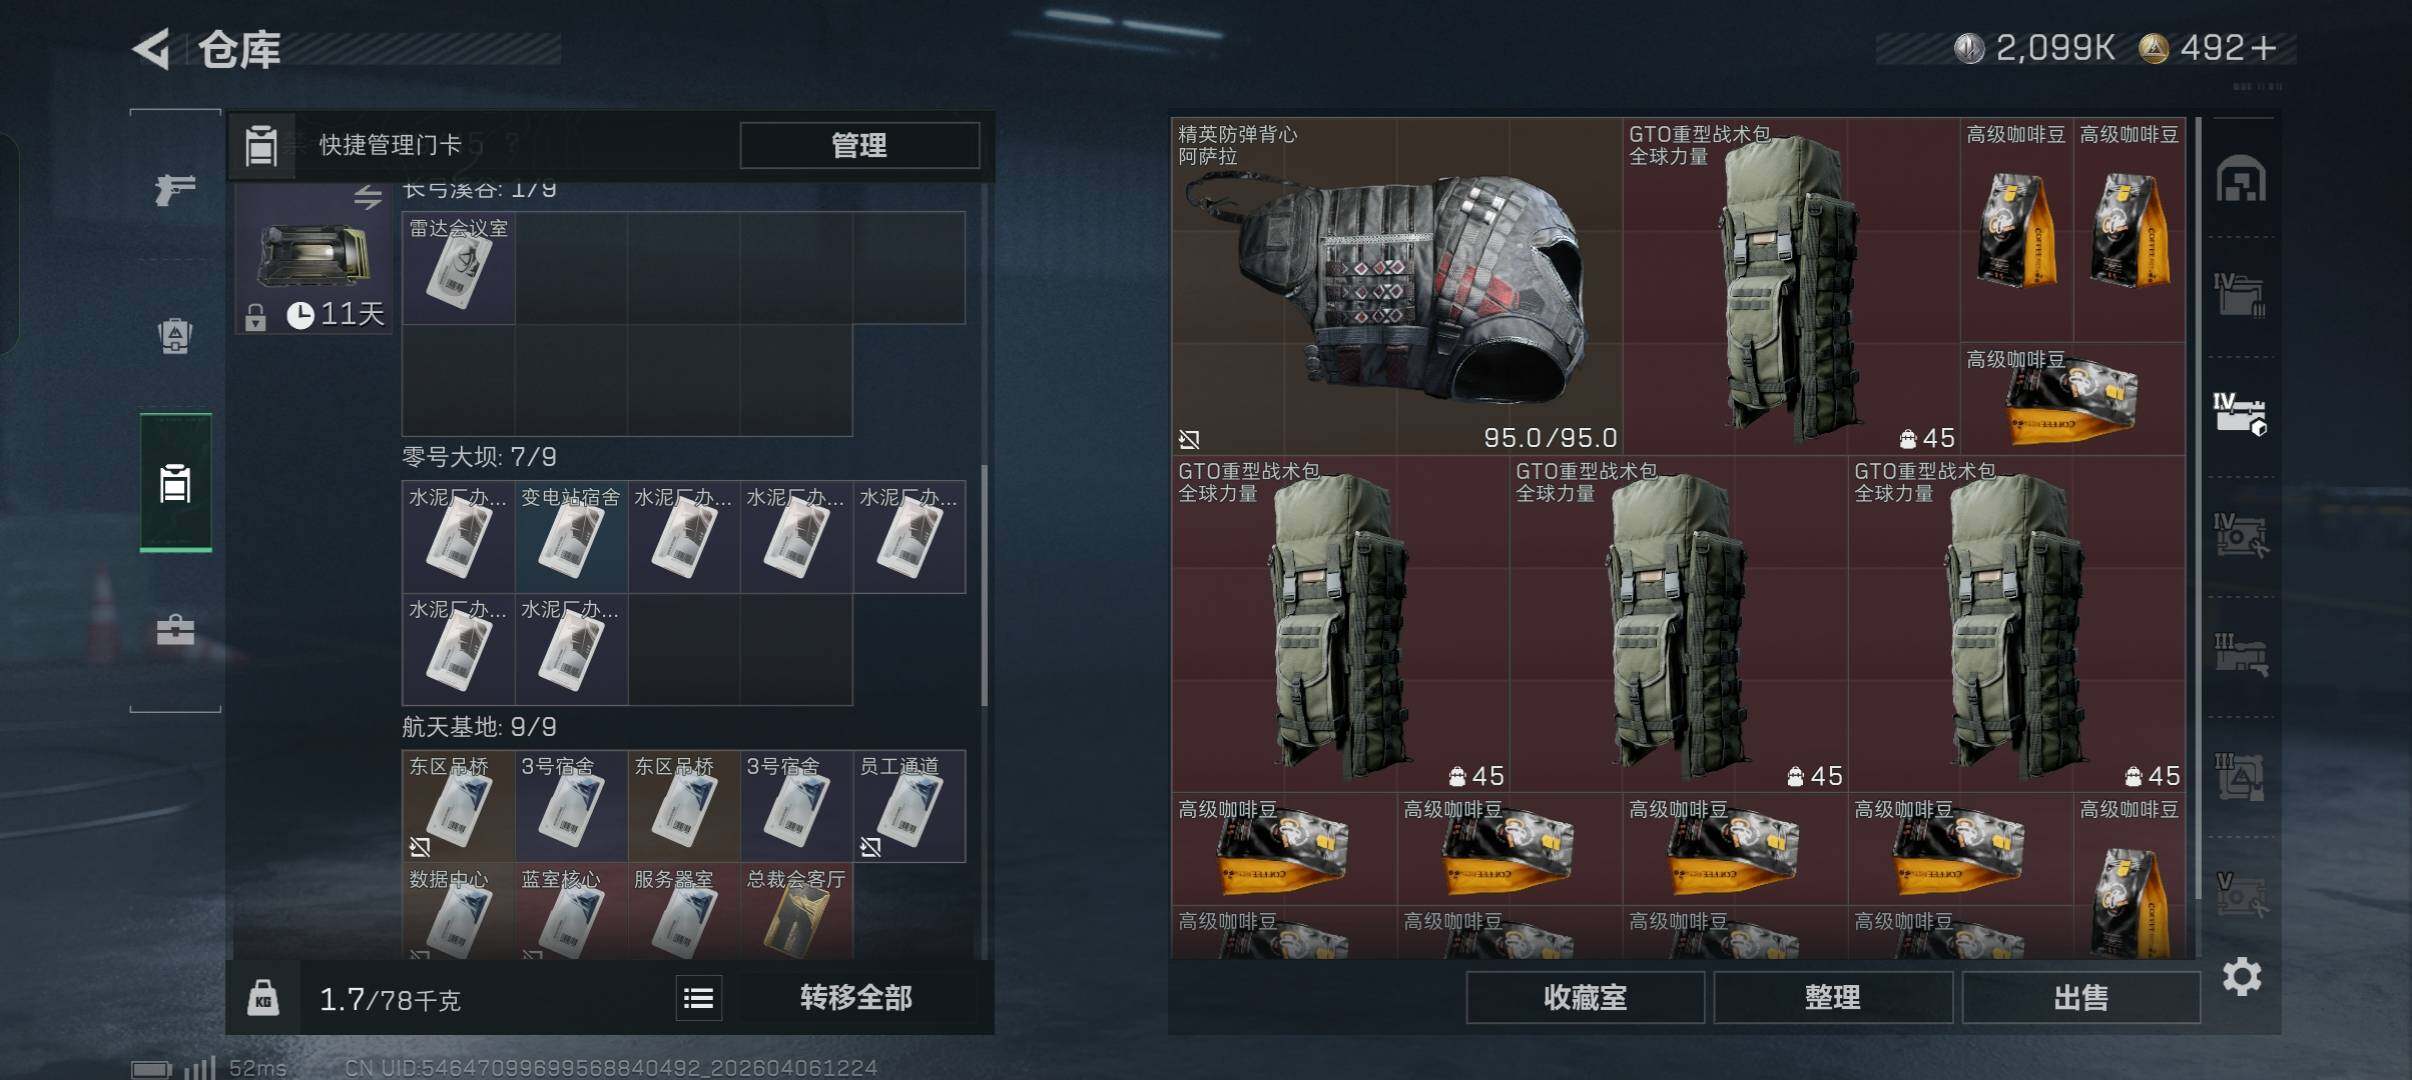This screenshot has height=1080, width=2412.
Task: Open the 收藏室 collection room tab
Action: pos(1585,997)
